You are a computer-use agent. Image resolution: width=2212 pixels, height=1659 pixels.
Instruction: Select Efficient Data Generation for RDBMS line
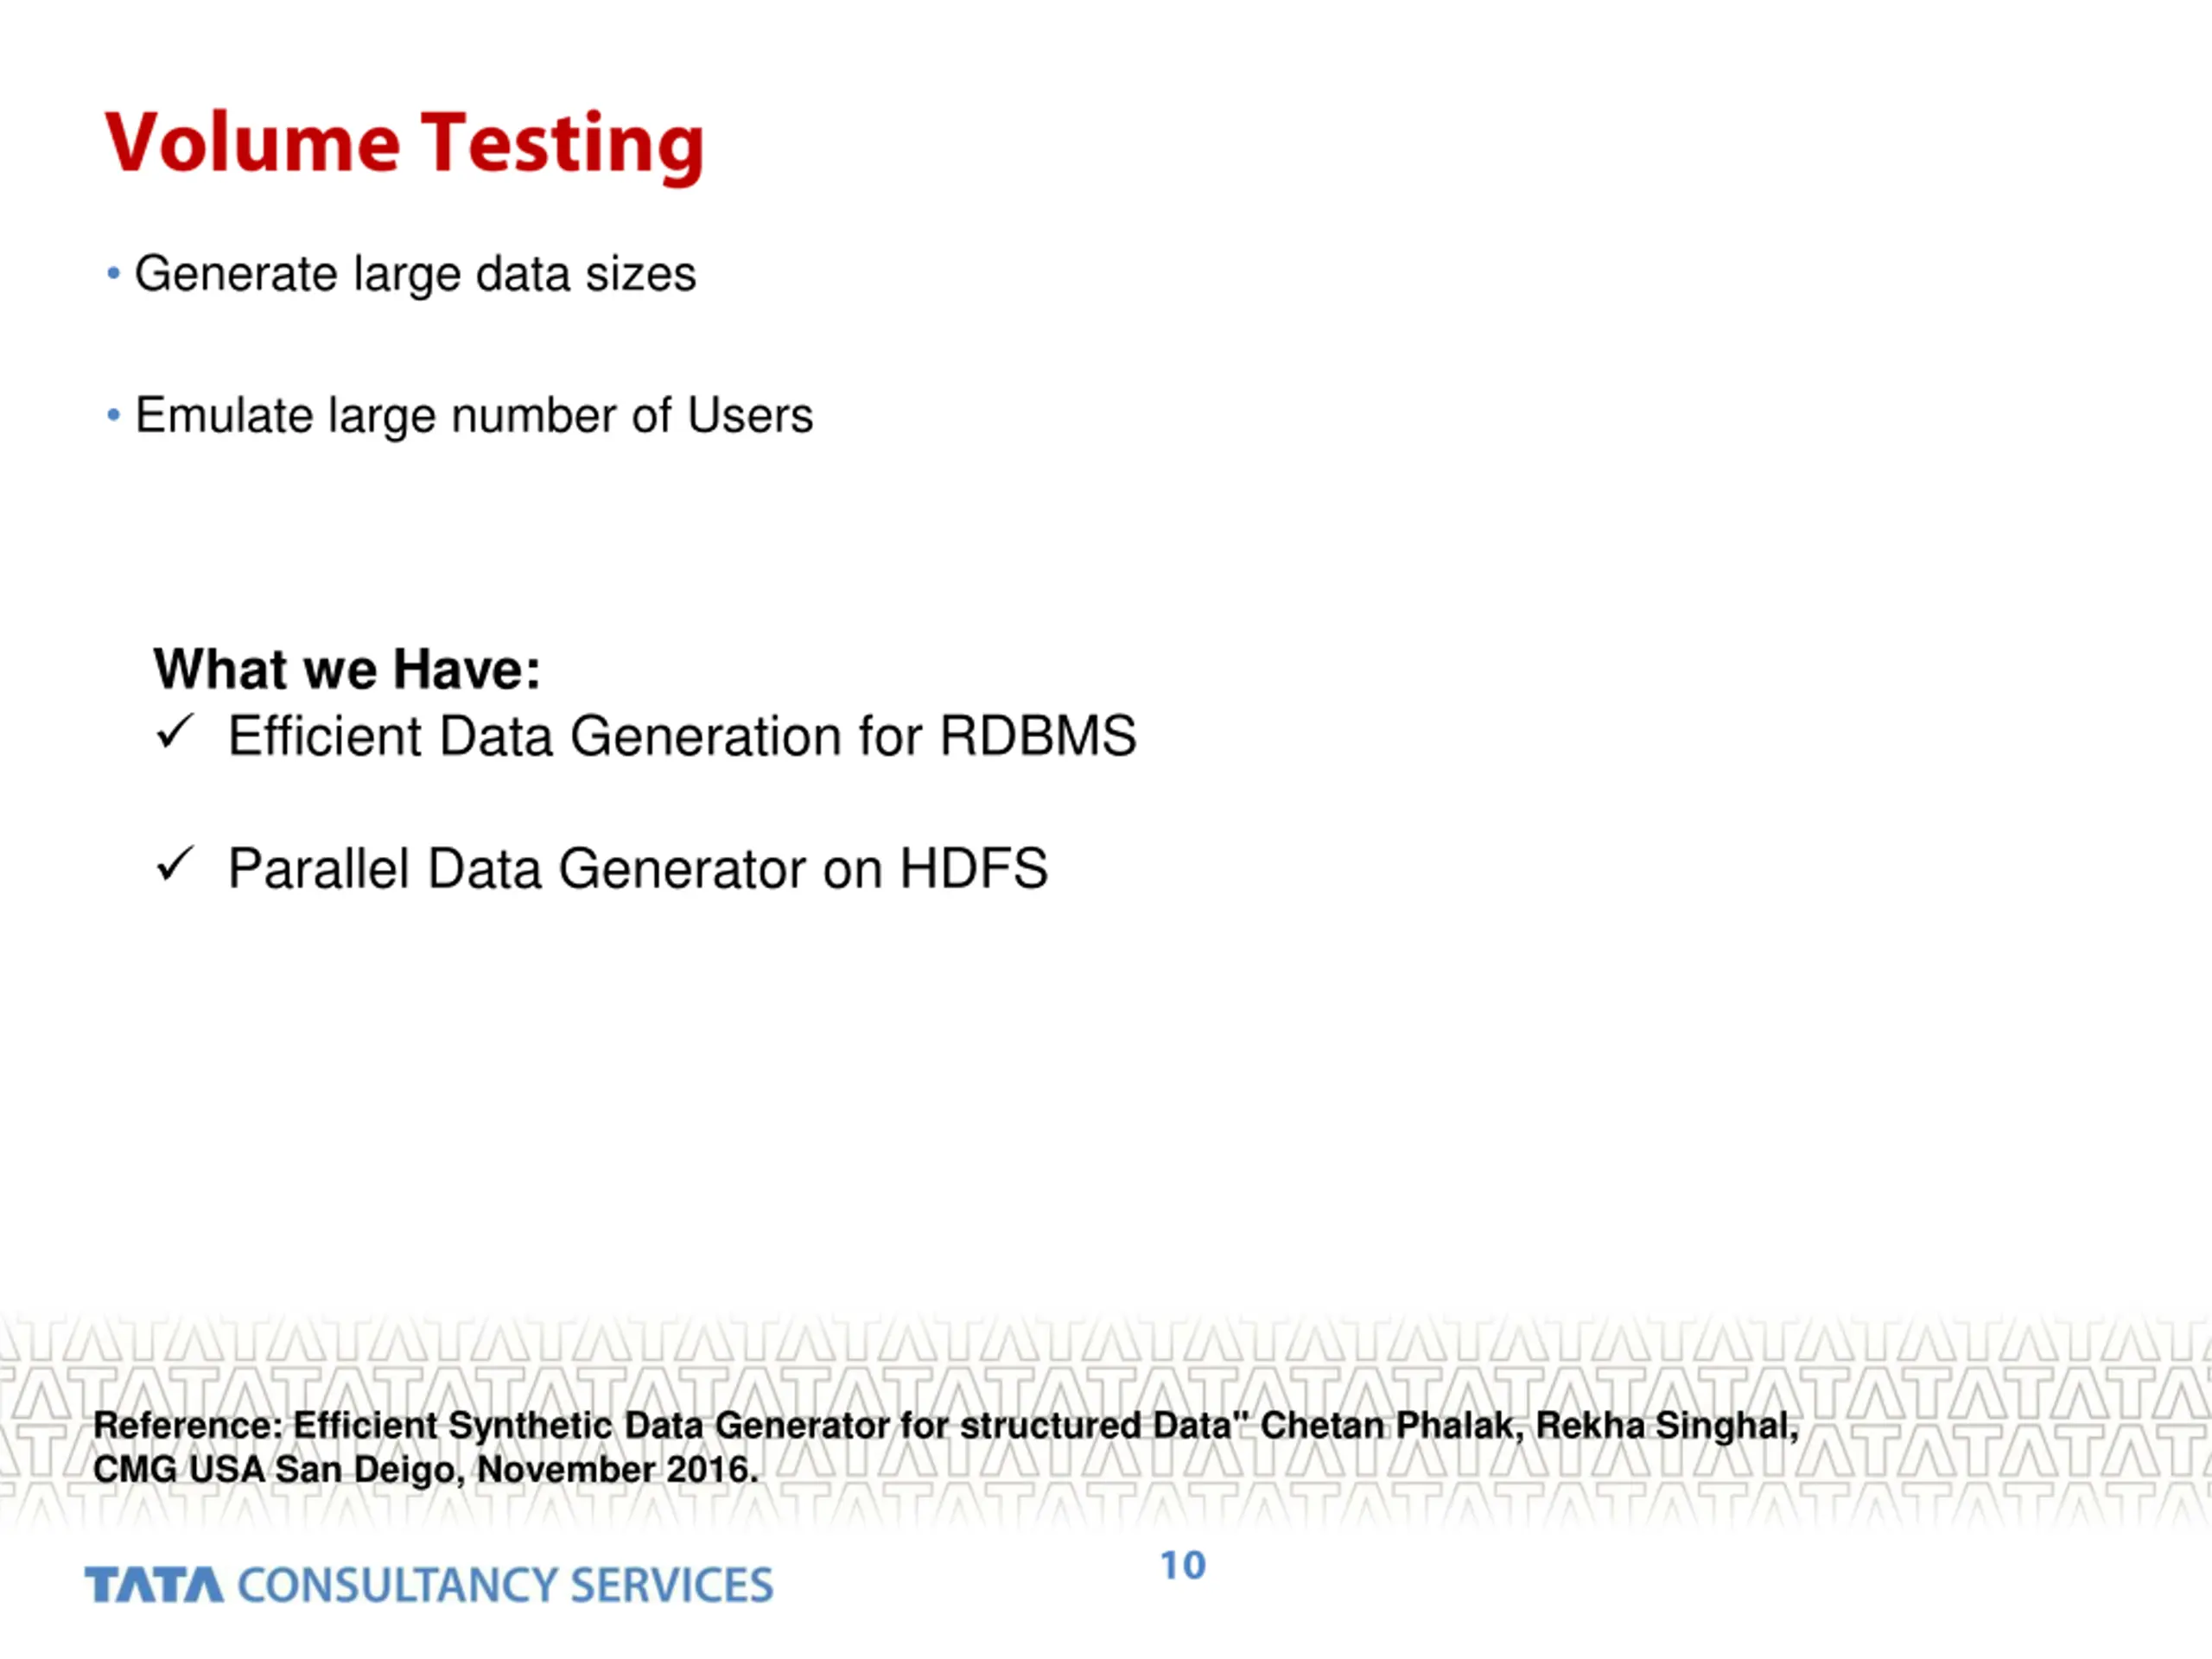pos(682,737)
